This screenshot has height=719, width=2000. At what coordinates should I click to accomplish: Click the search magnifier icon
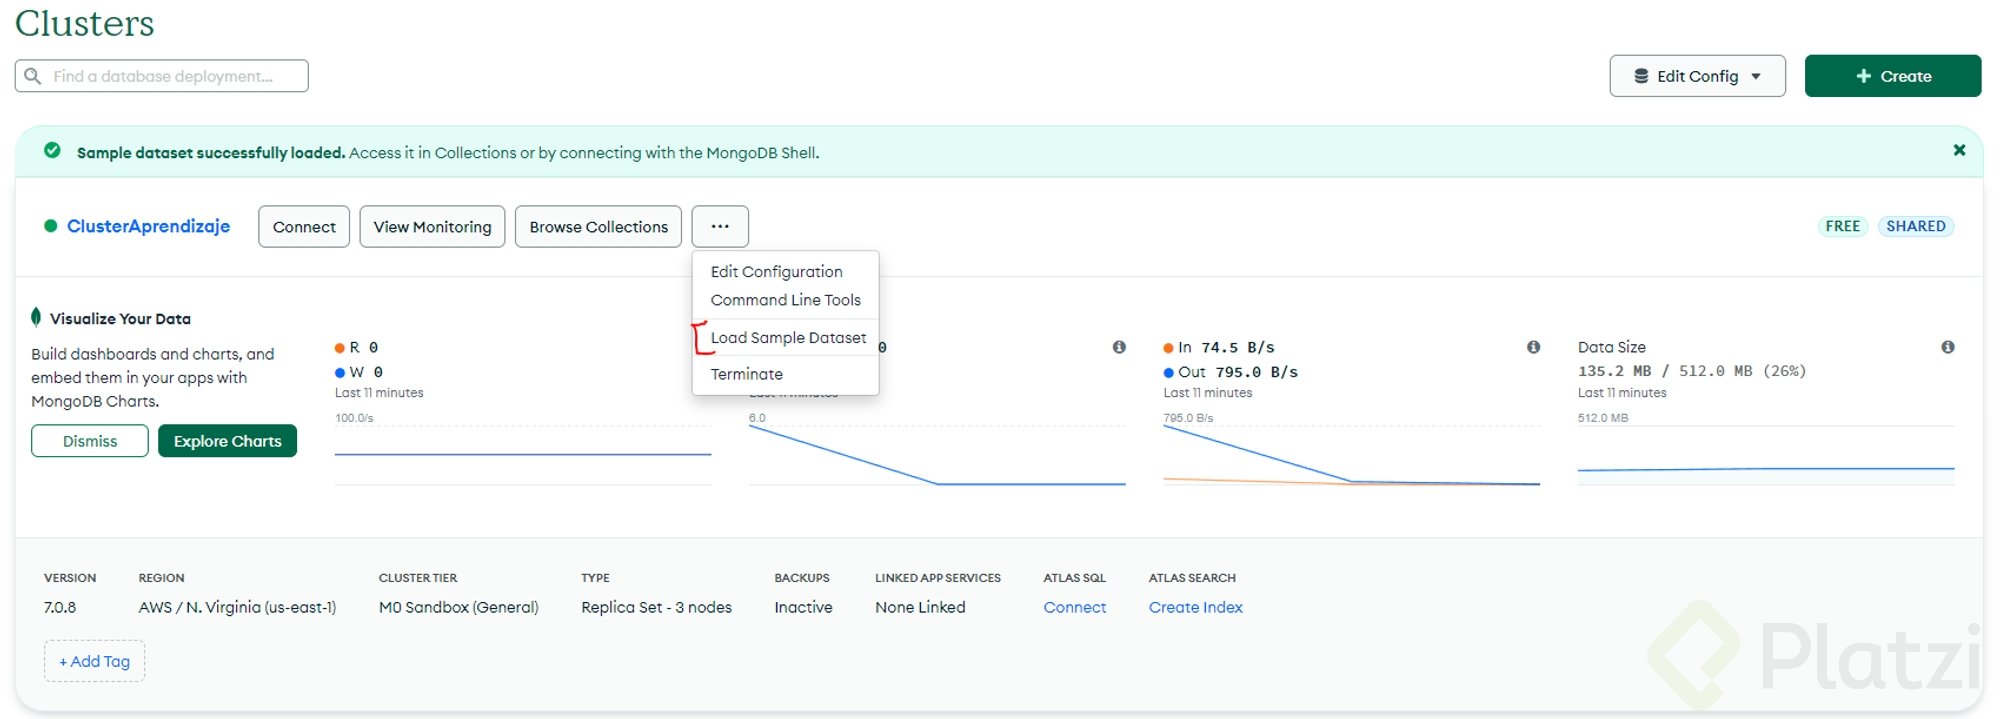click(33, 76)
